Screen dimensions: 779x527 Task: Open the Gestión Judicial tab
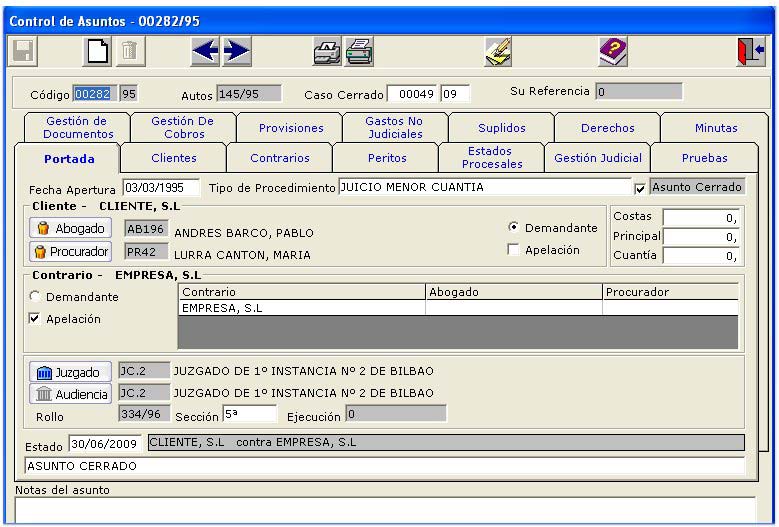[597, 158]
